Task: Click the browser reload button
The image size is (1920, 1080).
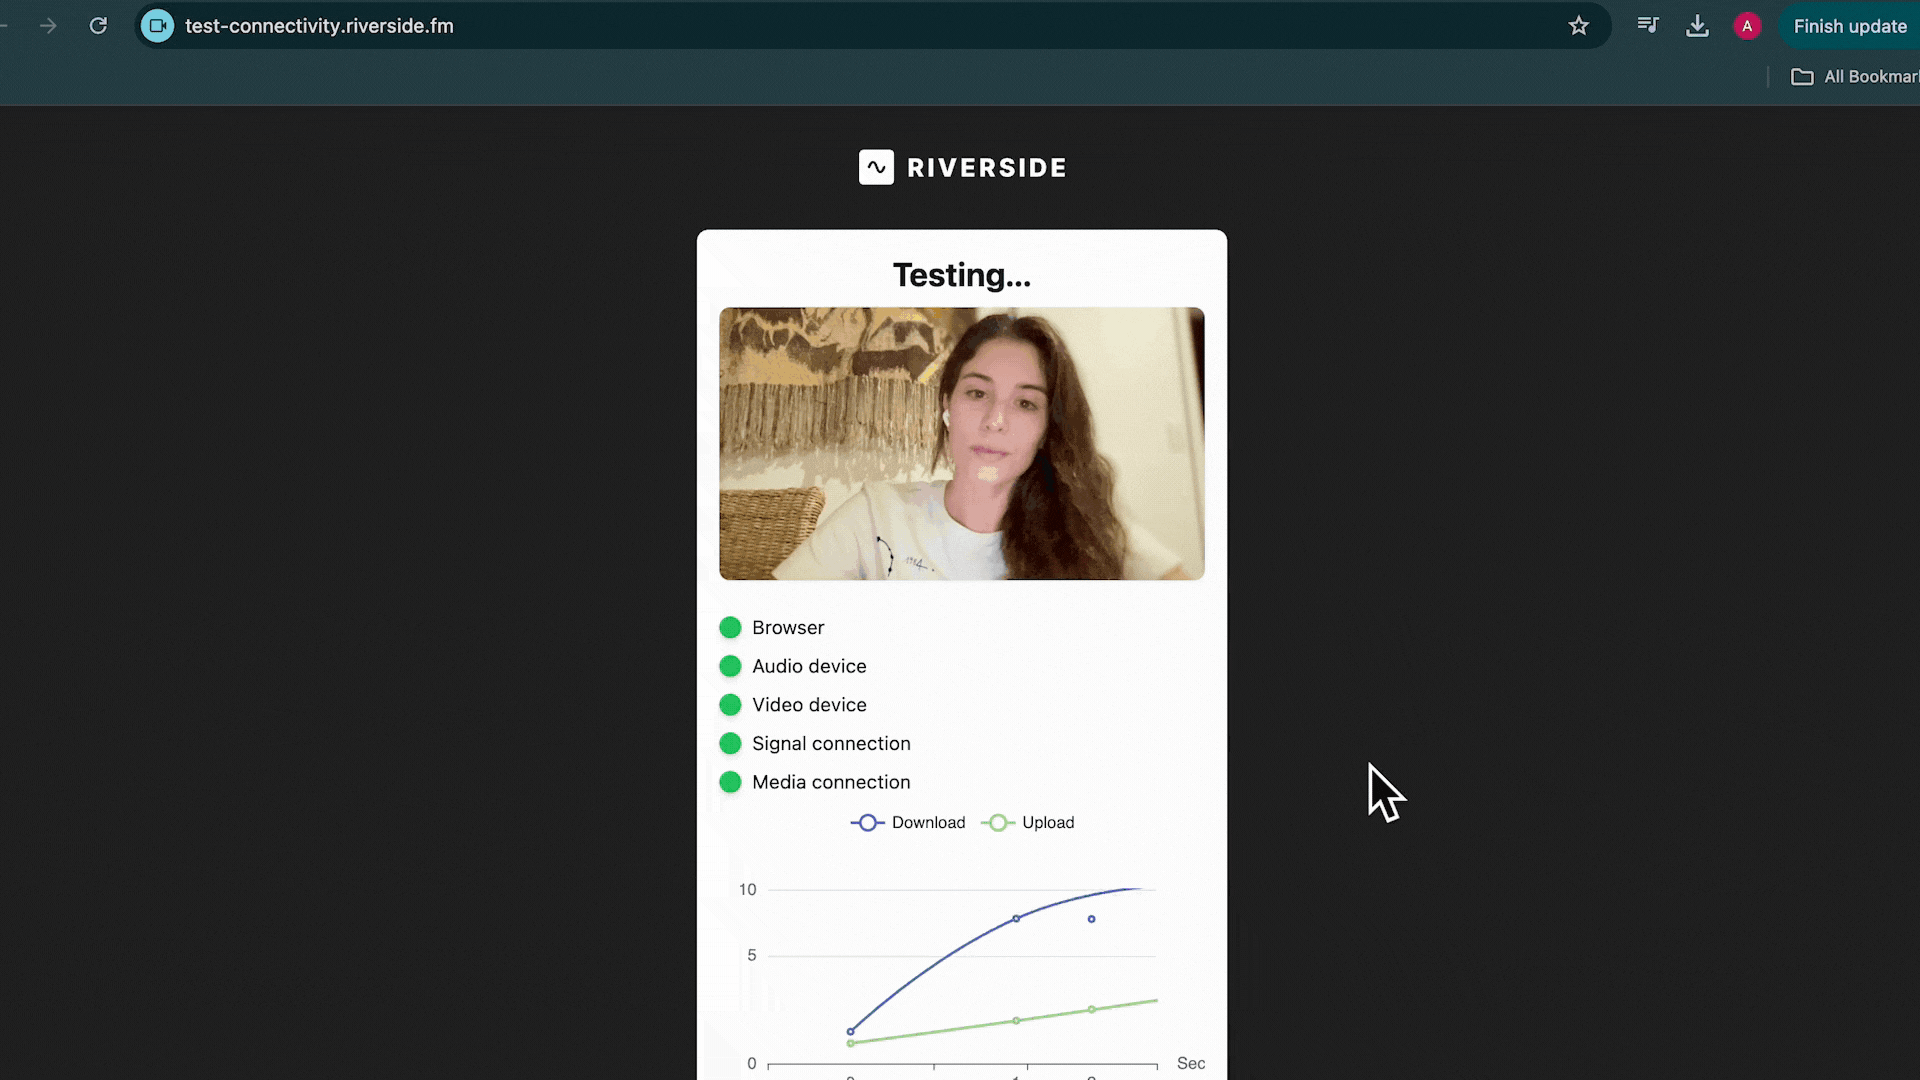Action: pyautogui.click(x=98, y=26)
